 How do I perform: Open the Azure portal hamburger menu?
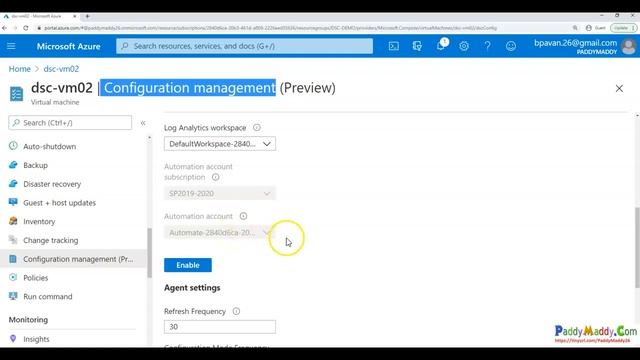pyautogui.click(x=11, y=46)
